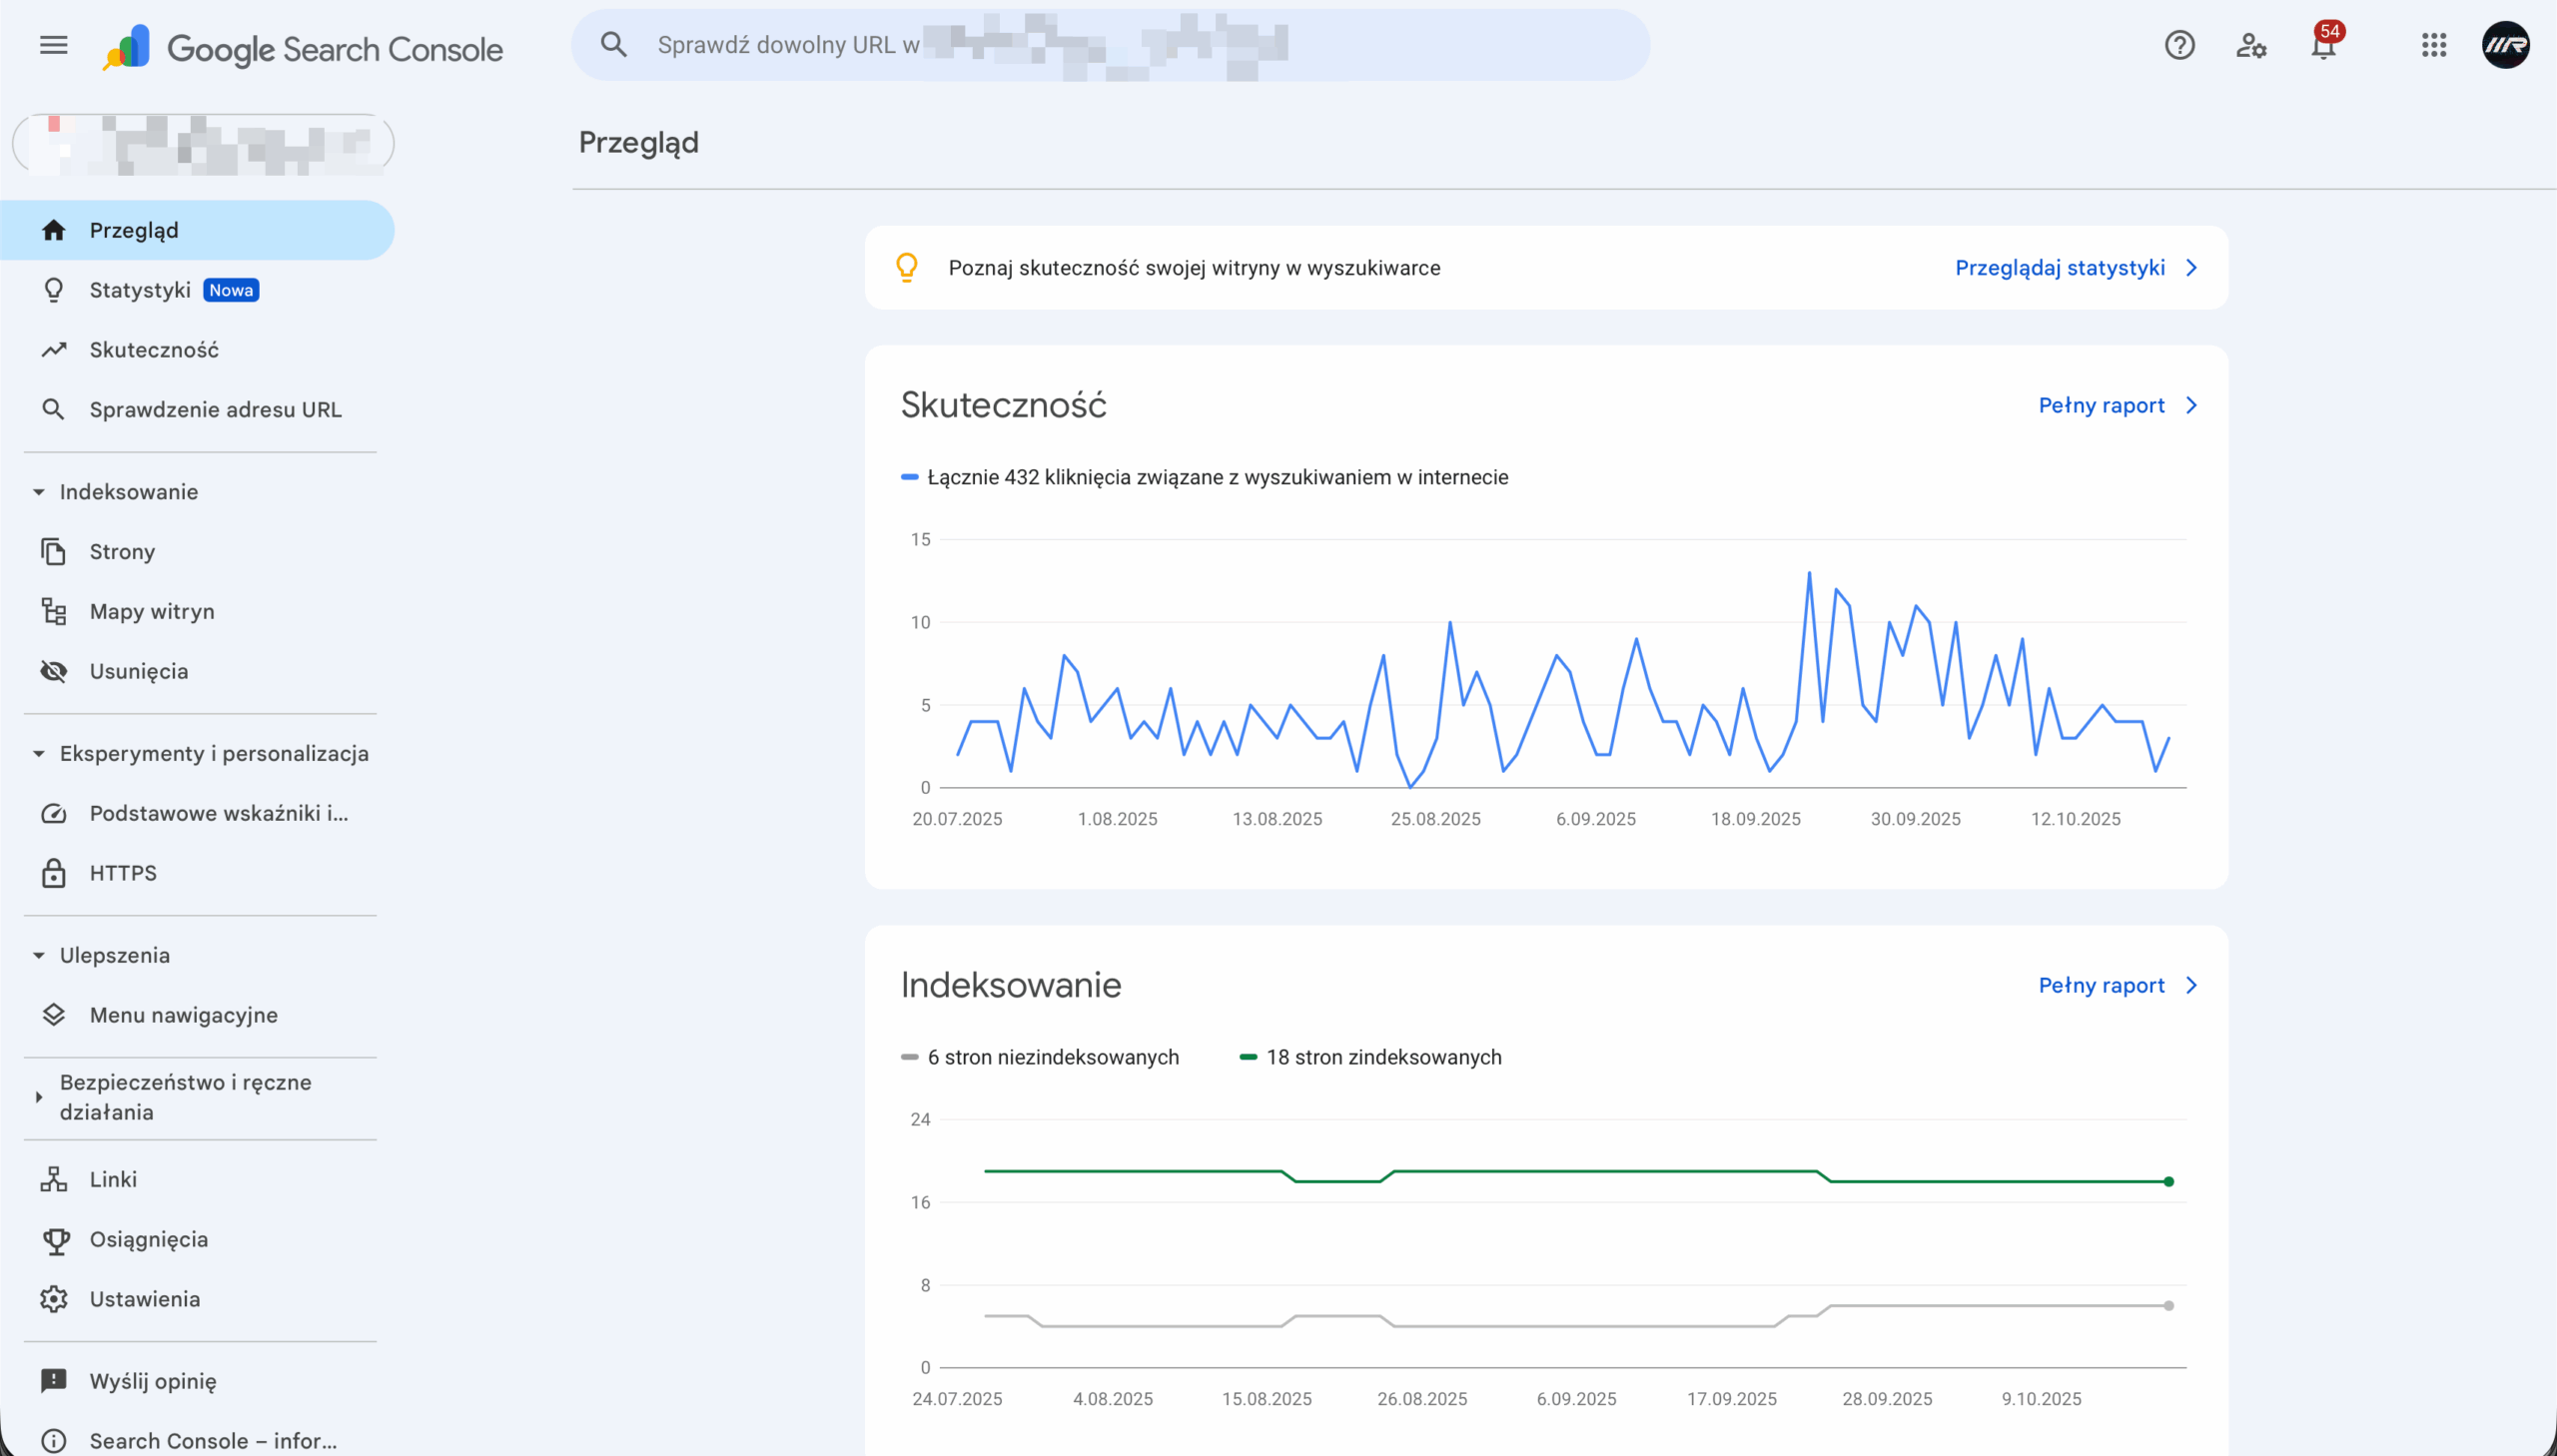Image resolution: width=2557 pixels, height=1456 pixels.
Task: Select the Osiągnięcia trophy item
Action: 148,1239
